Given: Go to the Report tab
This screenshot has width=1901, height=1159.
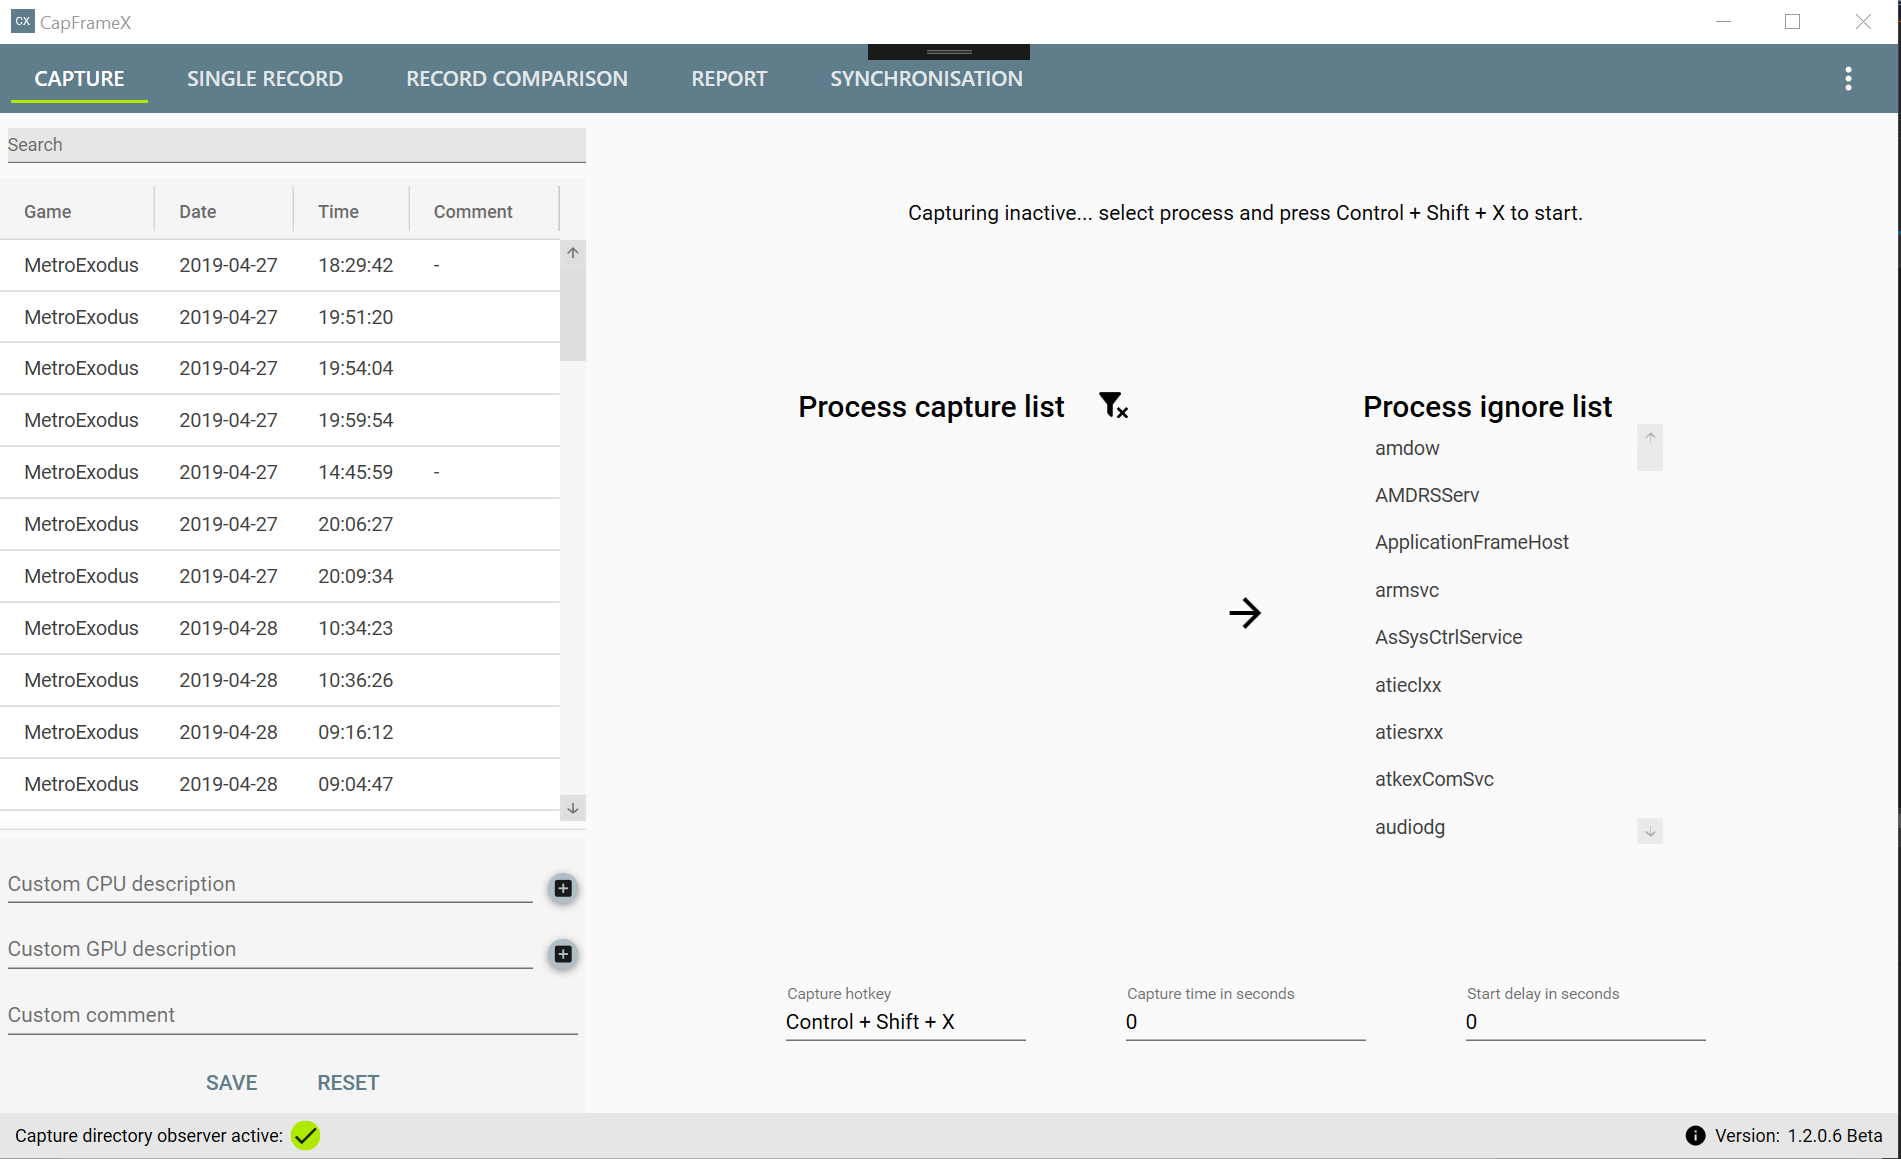Looking at the screenshot, I should pyautogui.click(x=729, y=79).
